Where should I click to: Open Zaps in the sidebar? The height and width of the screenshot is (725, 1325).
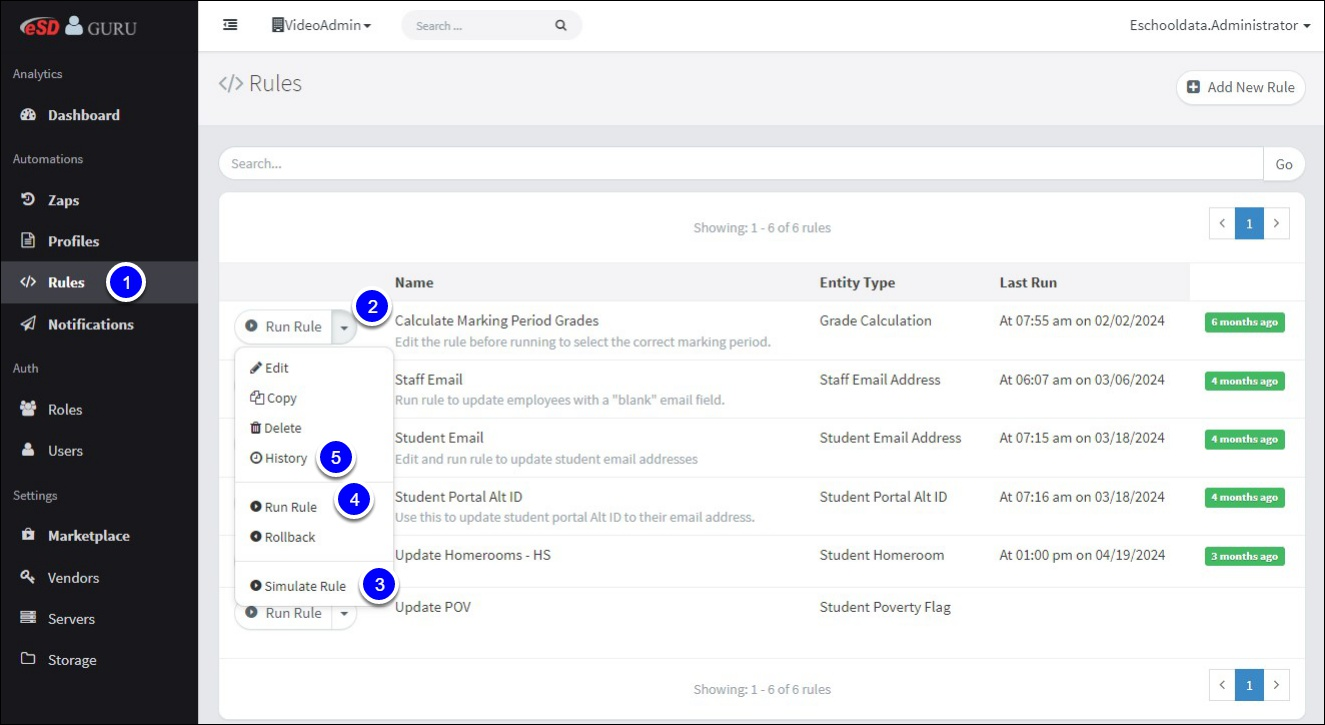click(x=63, y=200)
